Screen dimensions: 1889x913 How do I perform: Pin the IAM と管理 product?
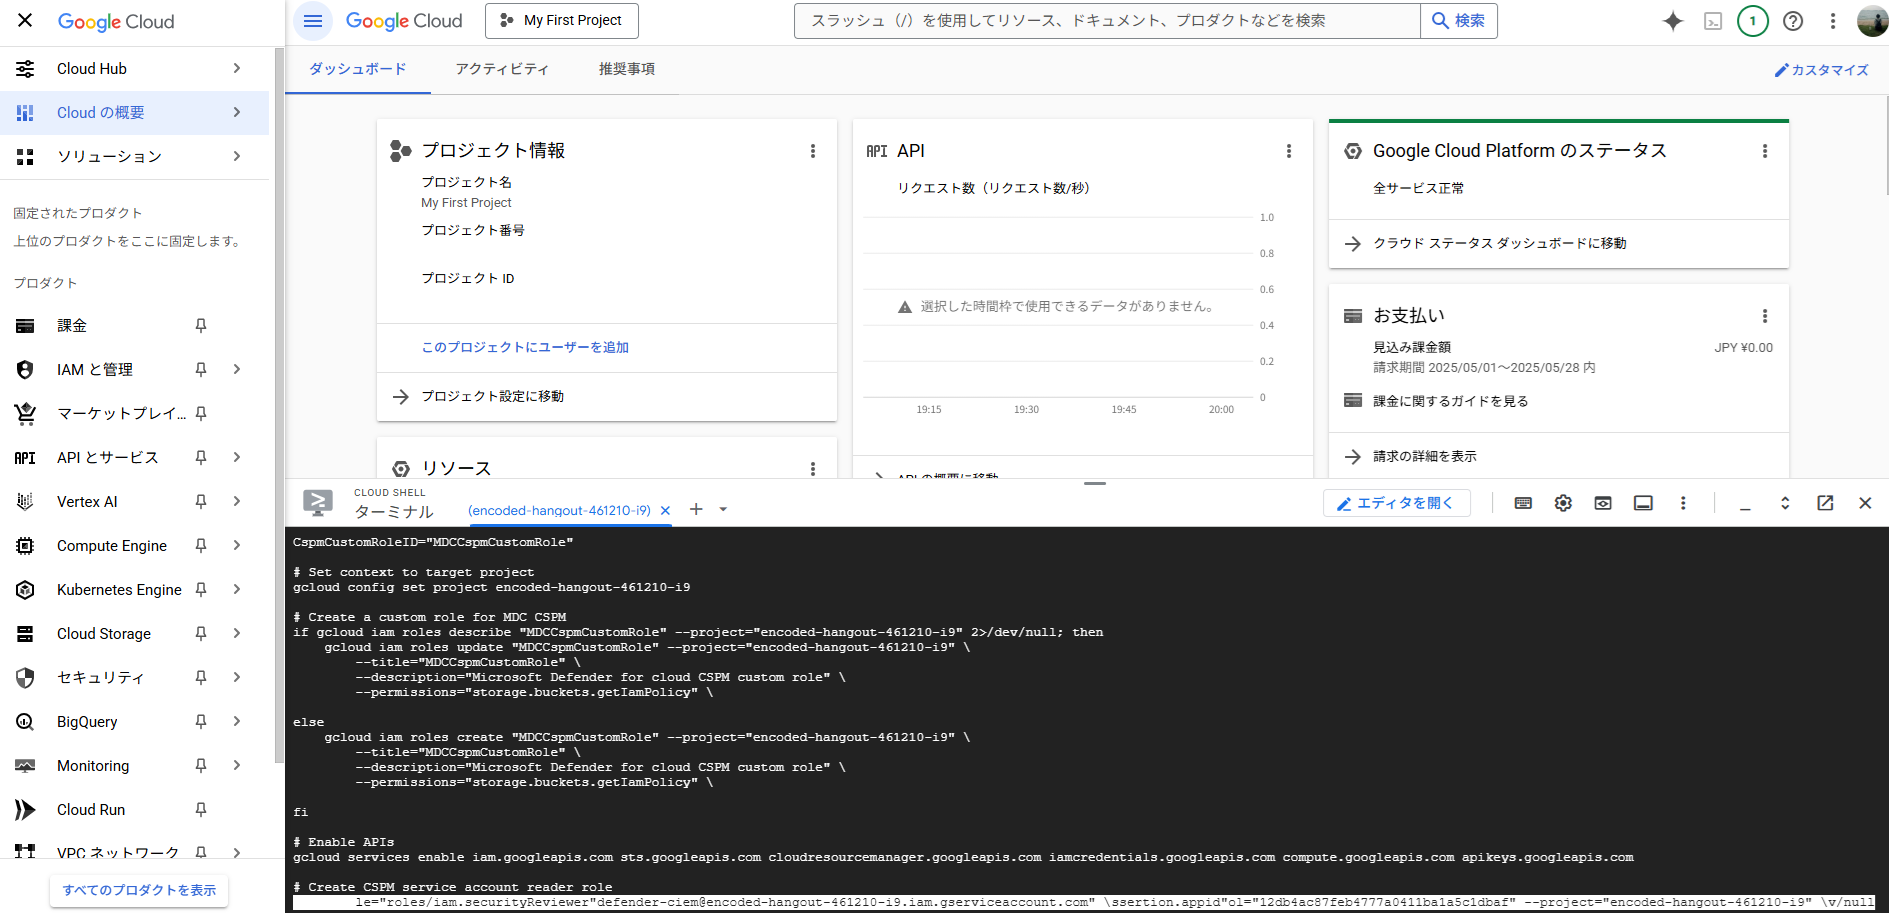[201, 370]
